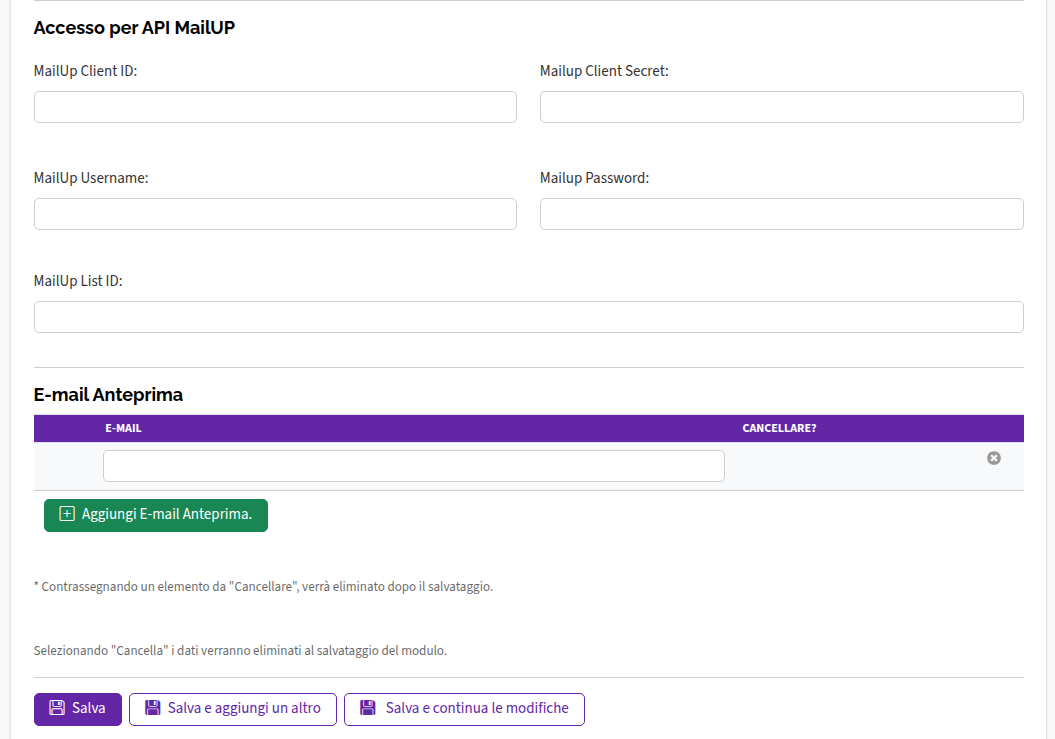
Task: Click the CANCELLARE? column header
Action: point(779,428)
